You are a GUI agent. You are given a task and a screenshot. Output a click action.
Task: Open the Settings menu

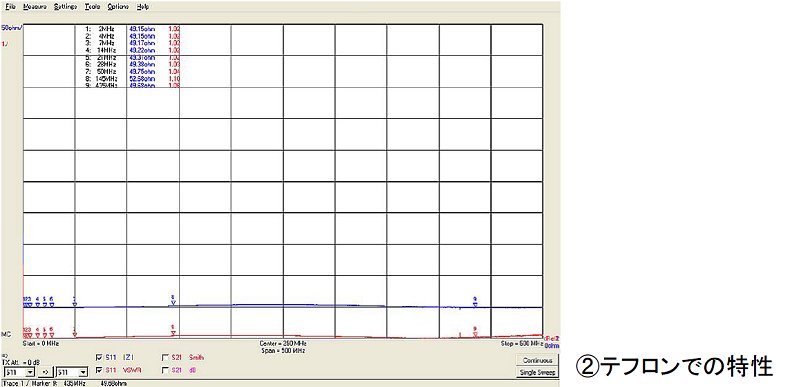pyautogui.click(x=65, y=7)
